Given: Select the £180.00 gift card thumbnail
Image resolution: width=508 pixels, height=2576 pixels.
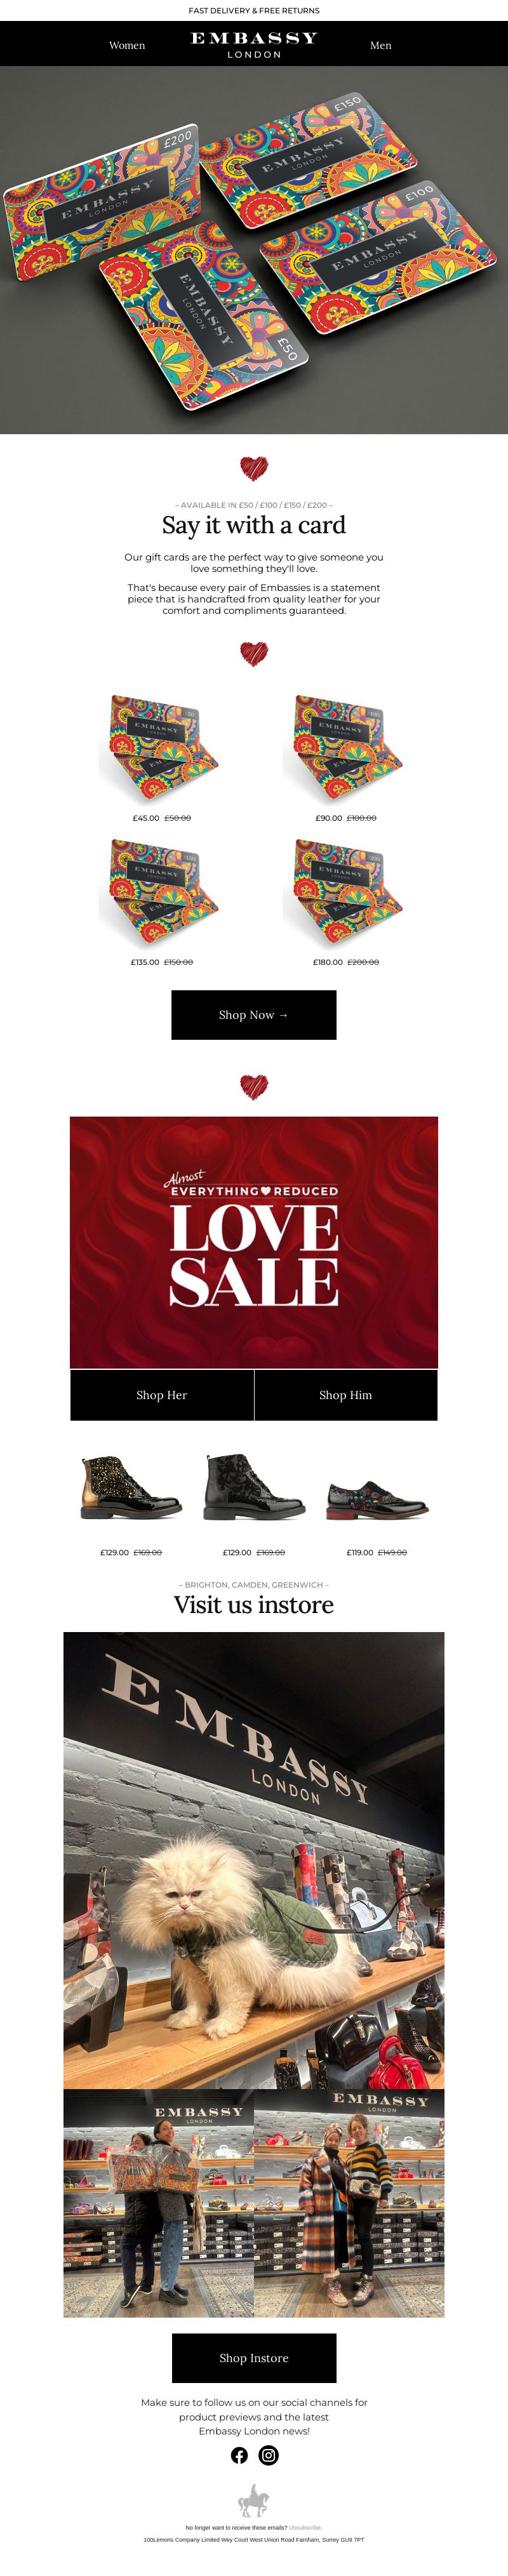Looking at the screenshot, I should [345, 892].
